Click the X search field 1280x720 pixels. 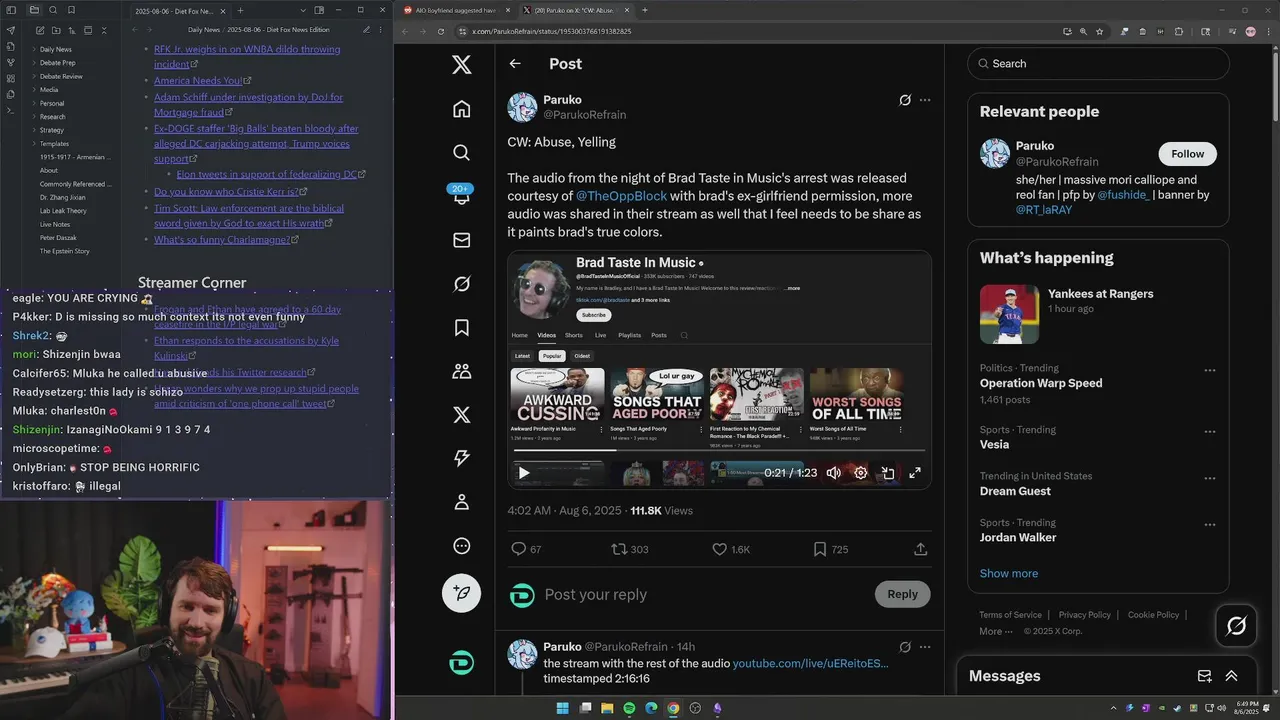pos(1098,64)
